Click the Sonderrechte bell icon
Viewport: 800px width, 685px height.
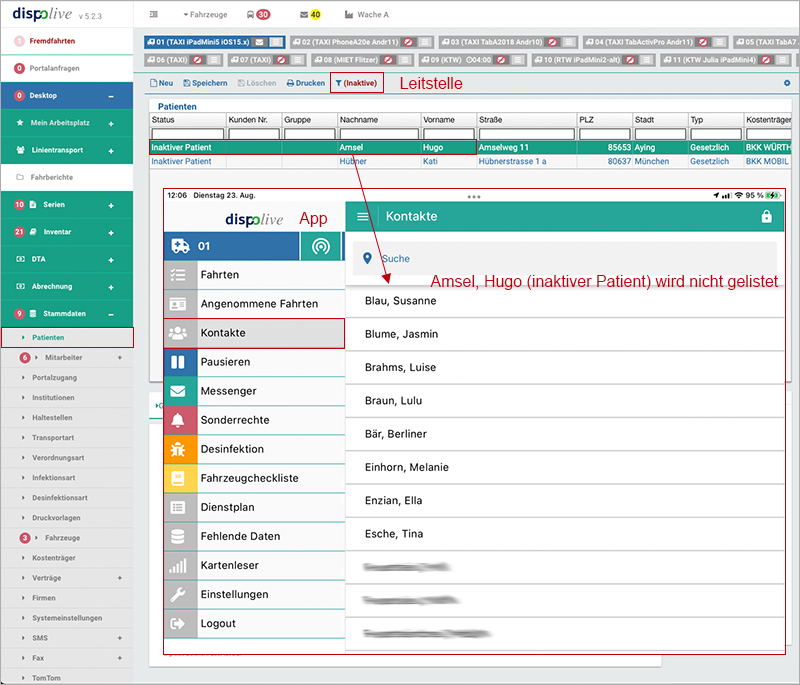point(178,420)
